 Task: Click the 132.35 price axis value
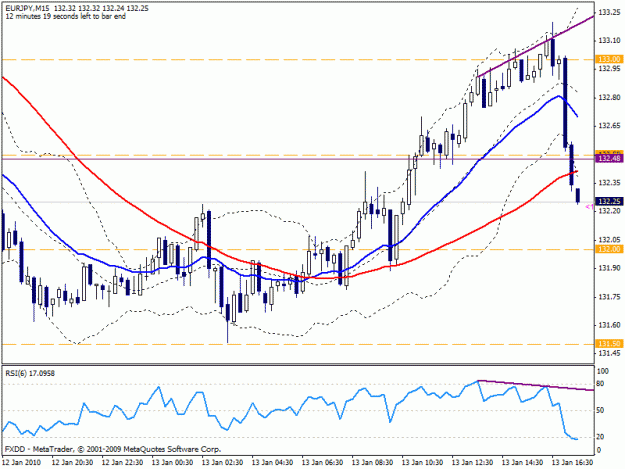609,183
